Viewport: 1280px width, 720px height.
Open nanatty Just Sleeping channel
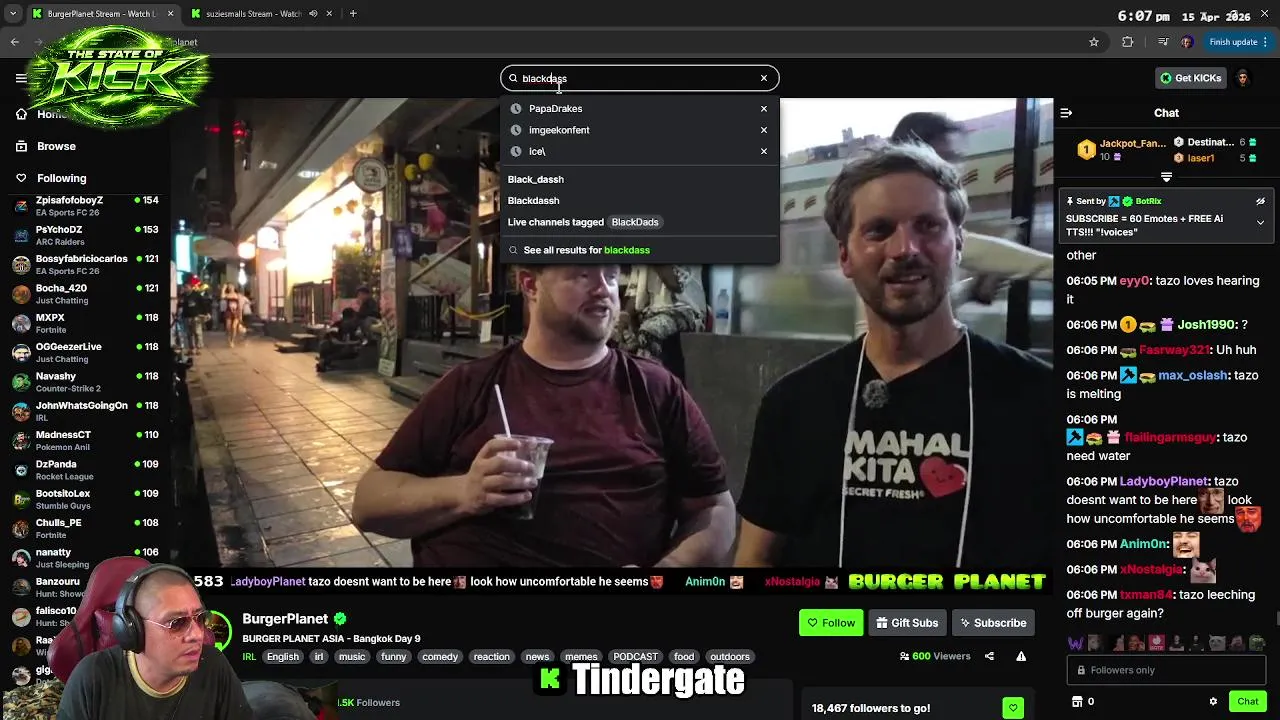(x=85, y=557)
